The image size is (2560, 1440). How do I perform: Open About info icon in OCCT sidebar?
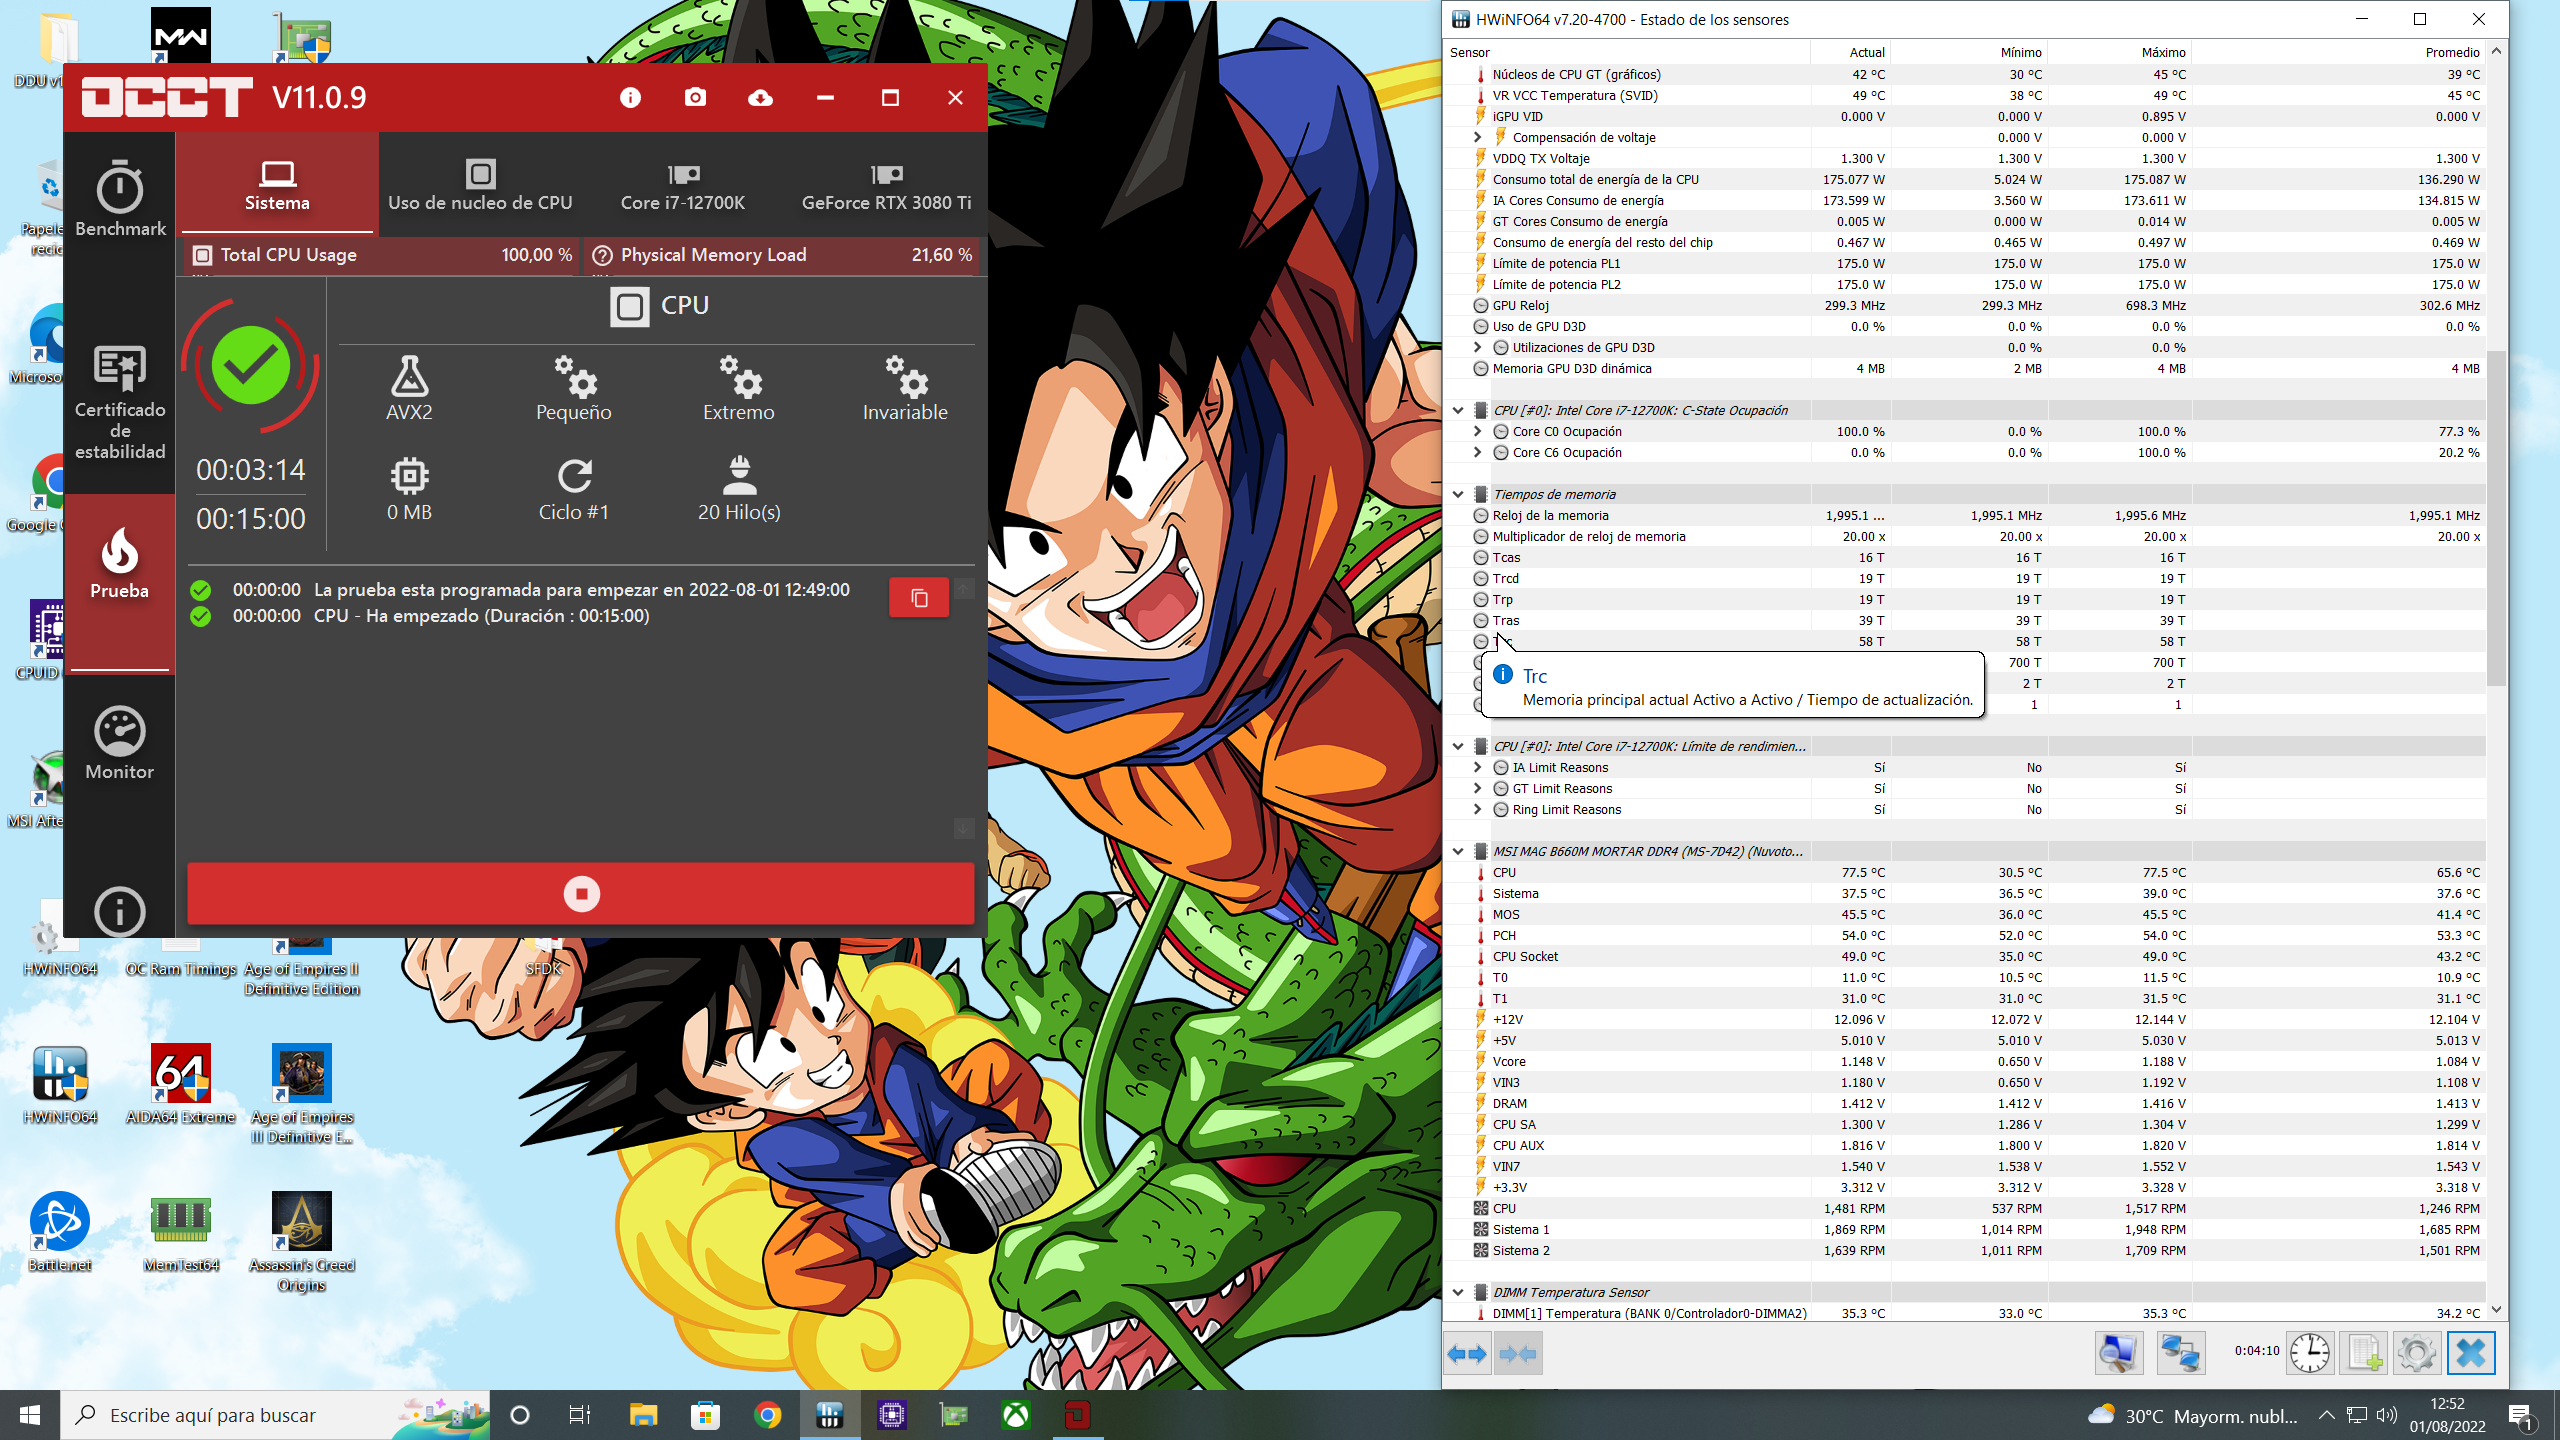point(120,911)
